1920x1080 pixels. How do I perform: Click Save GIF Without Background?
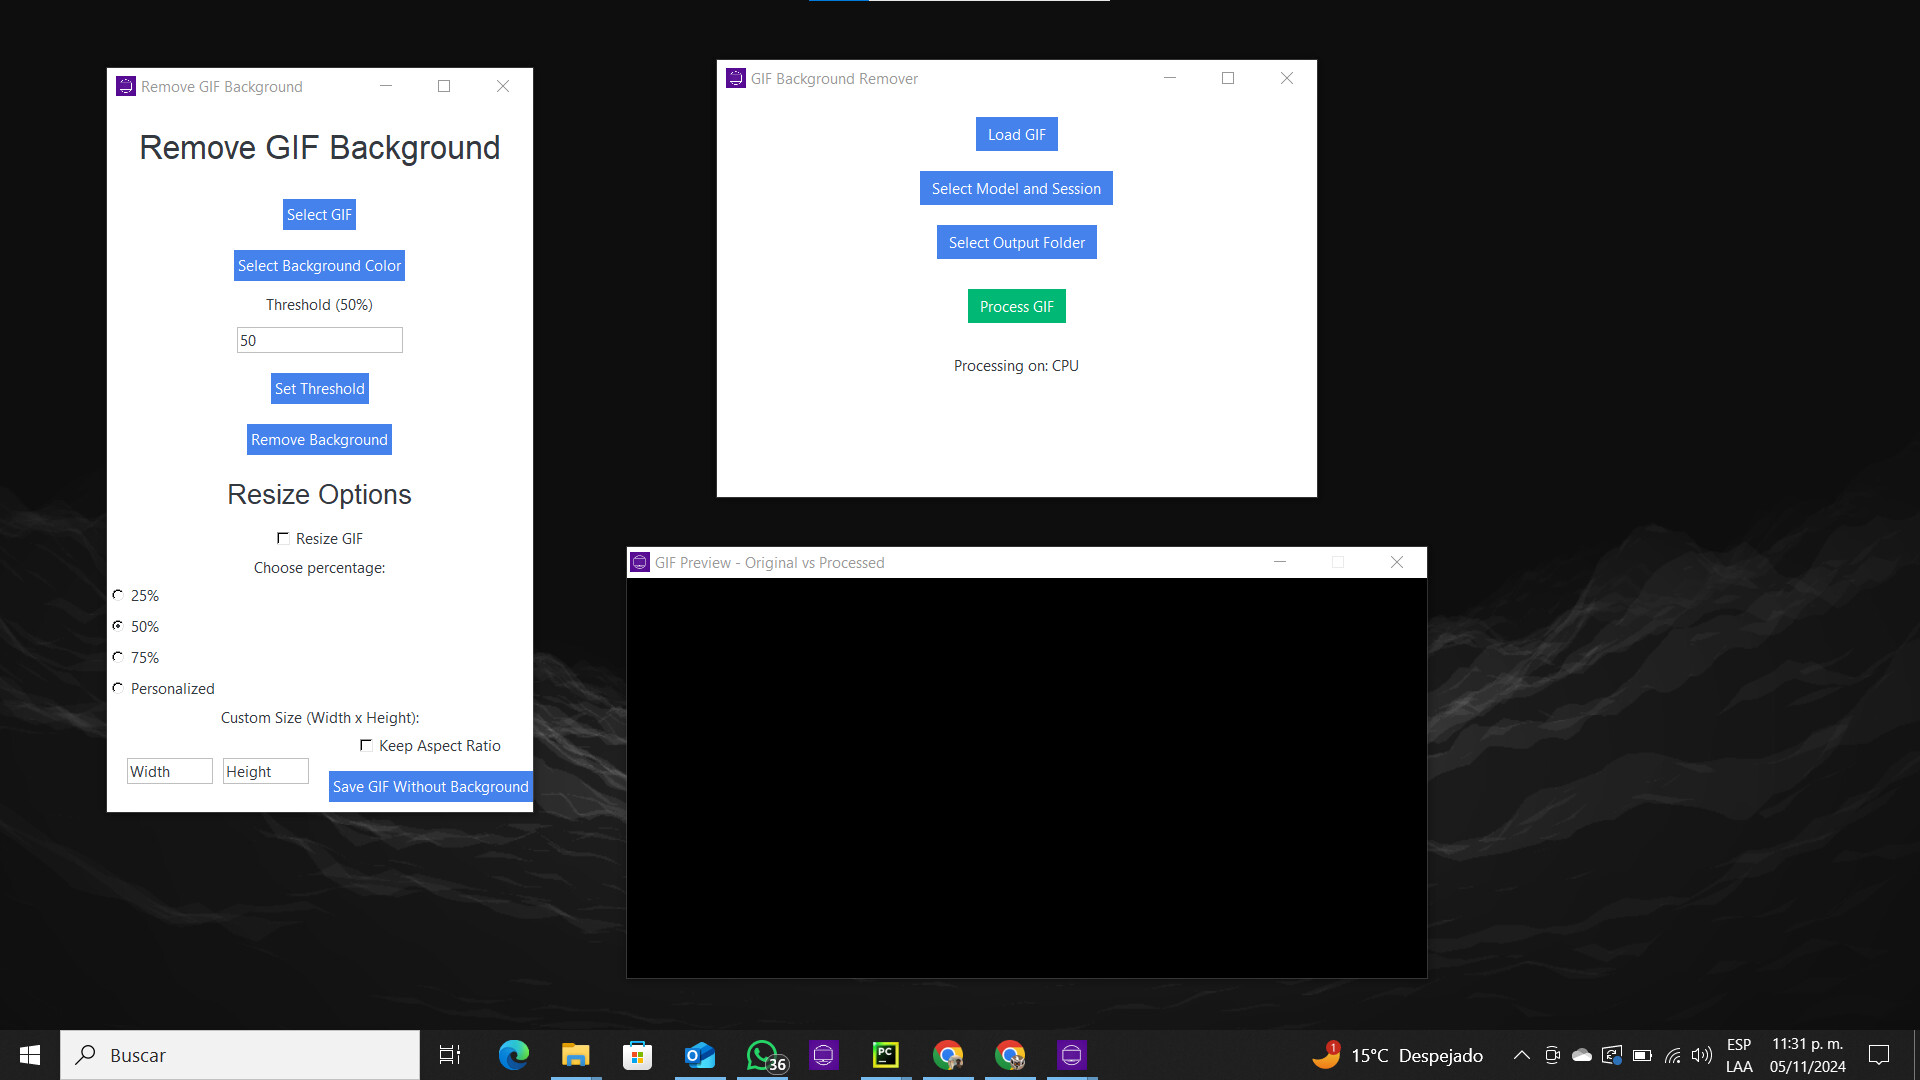point(430,786)
